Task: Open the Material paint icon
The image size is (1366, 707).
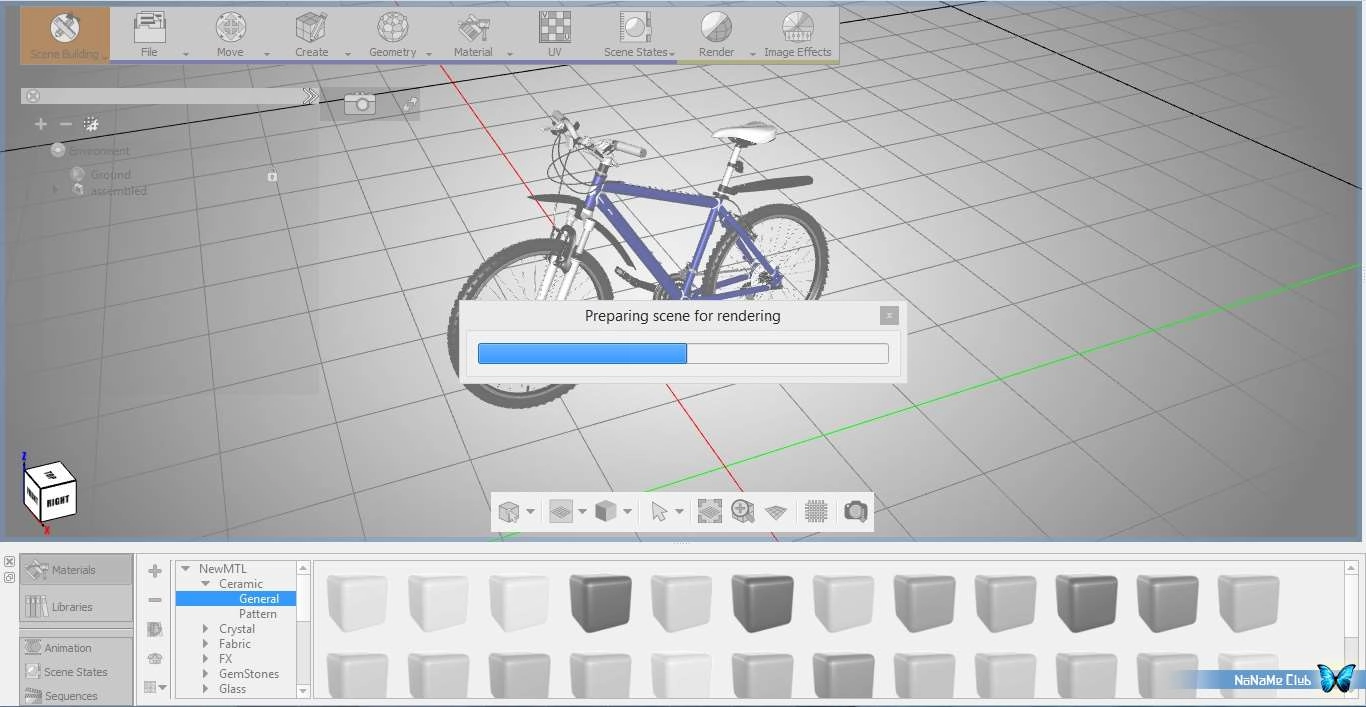Action: coord(473,28)
